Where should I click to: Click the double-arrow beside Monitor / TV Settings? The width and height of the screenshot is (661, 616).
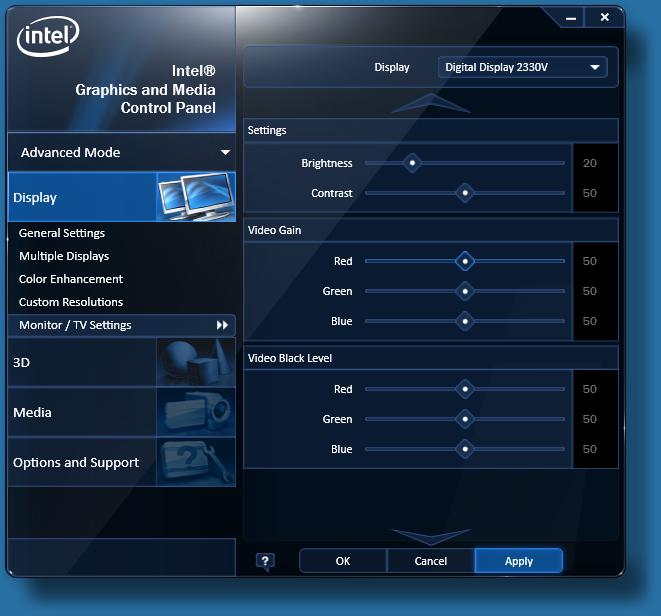click(222, 325)
